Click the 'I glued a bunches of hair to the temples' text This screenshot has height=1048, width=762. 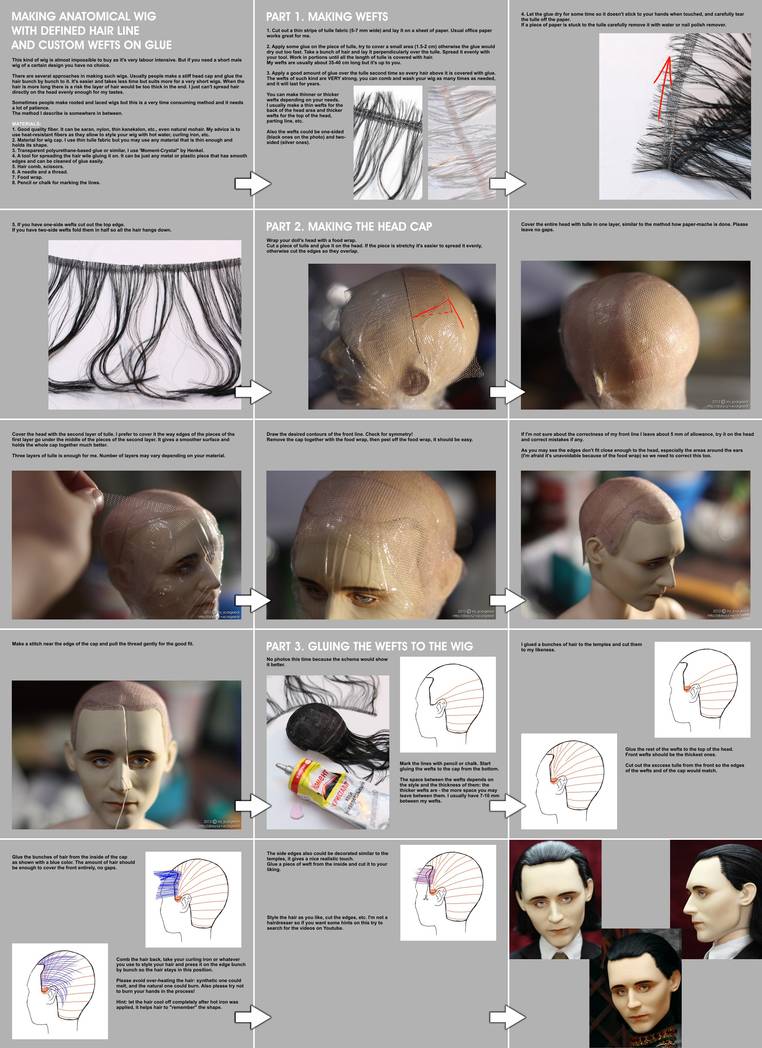click(582, 646)
